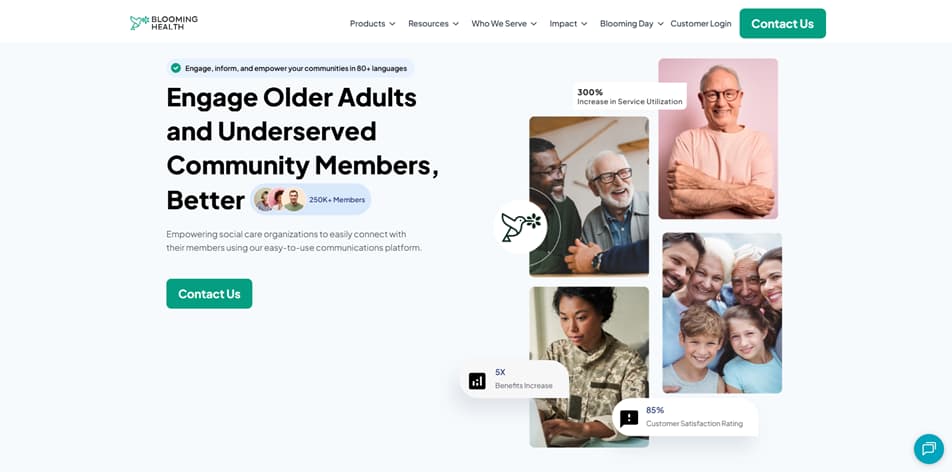Click the hero Contact Us button
Screen dimensions: 952x472
[x=209, y=294]
